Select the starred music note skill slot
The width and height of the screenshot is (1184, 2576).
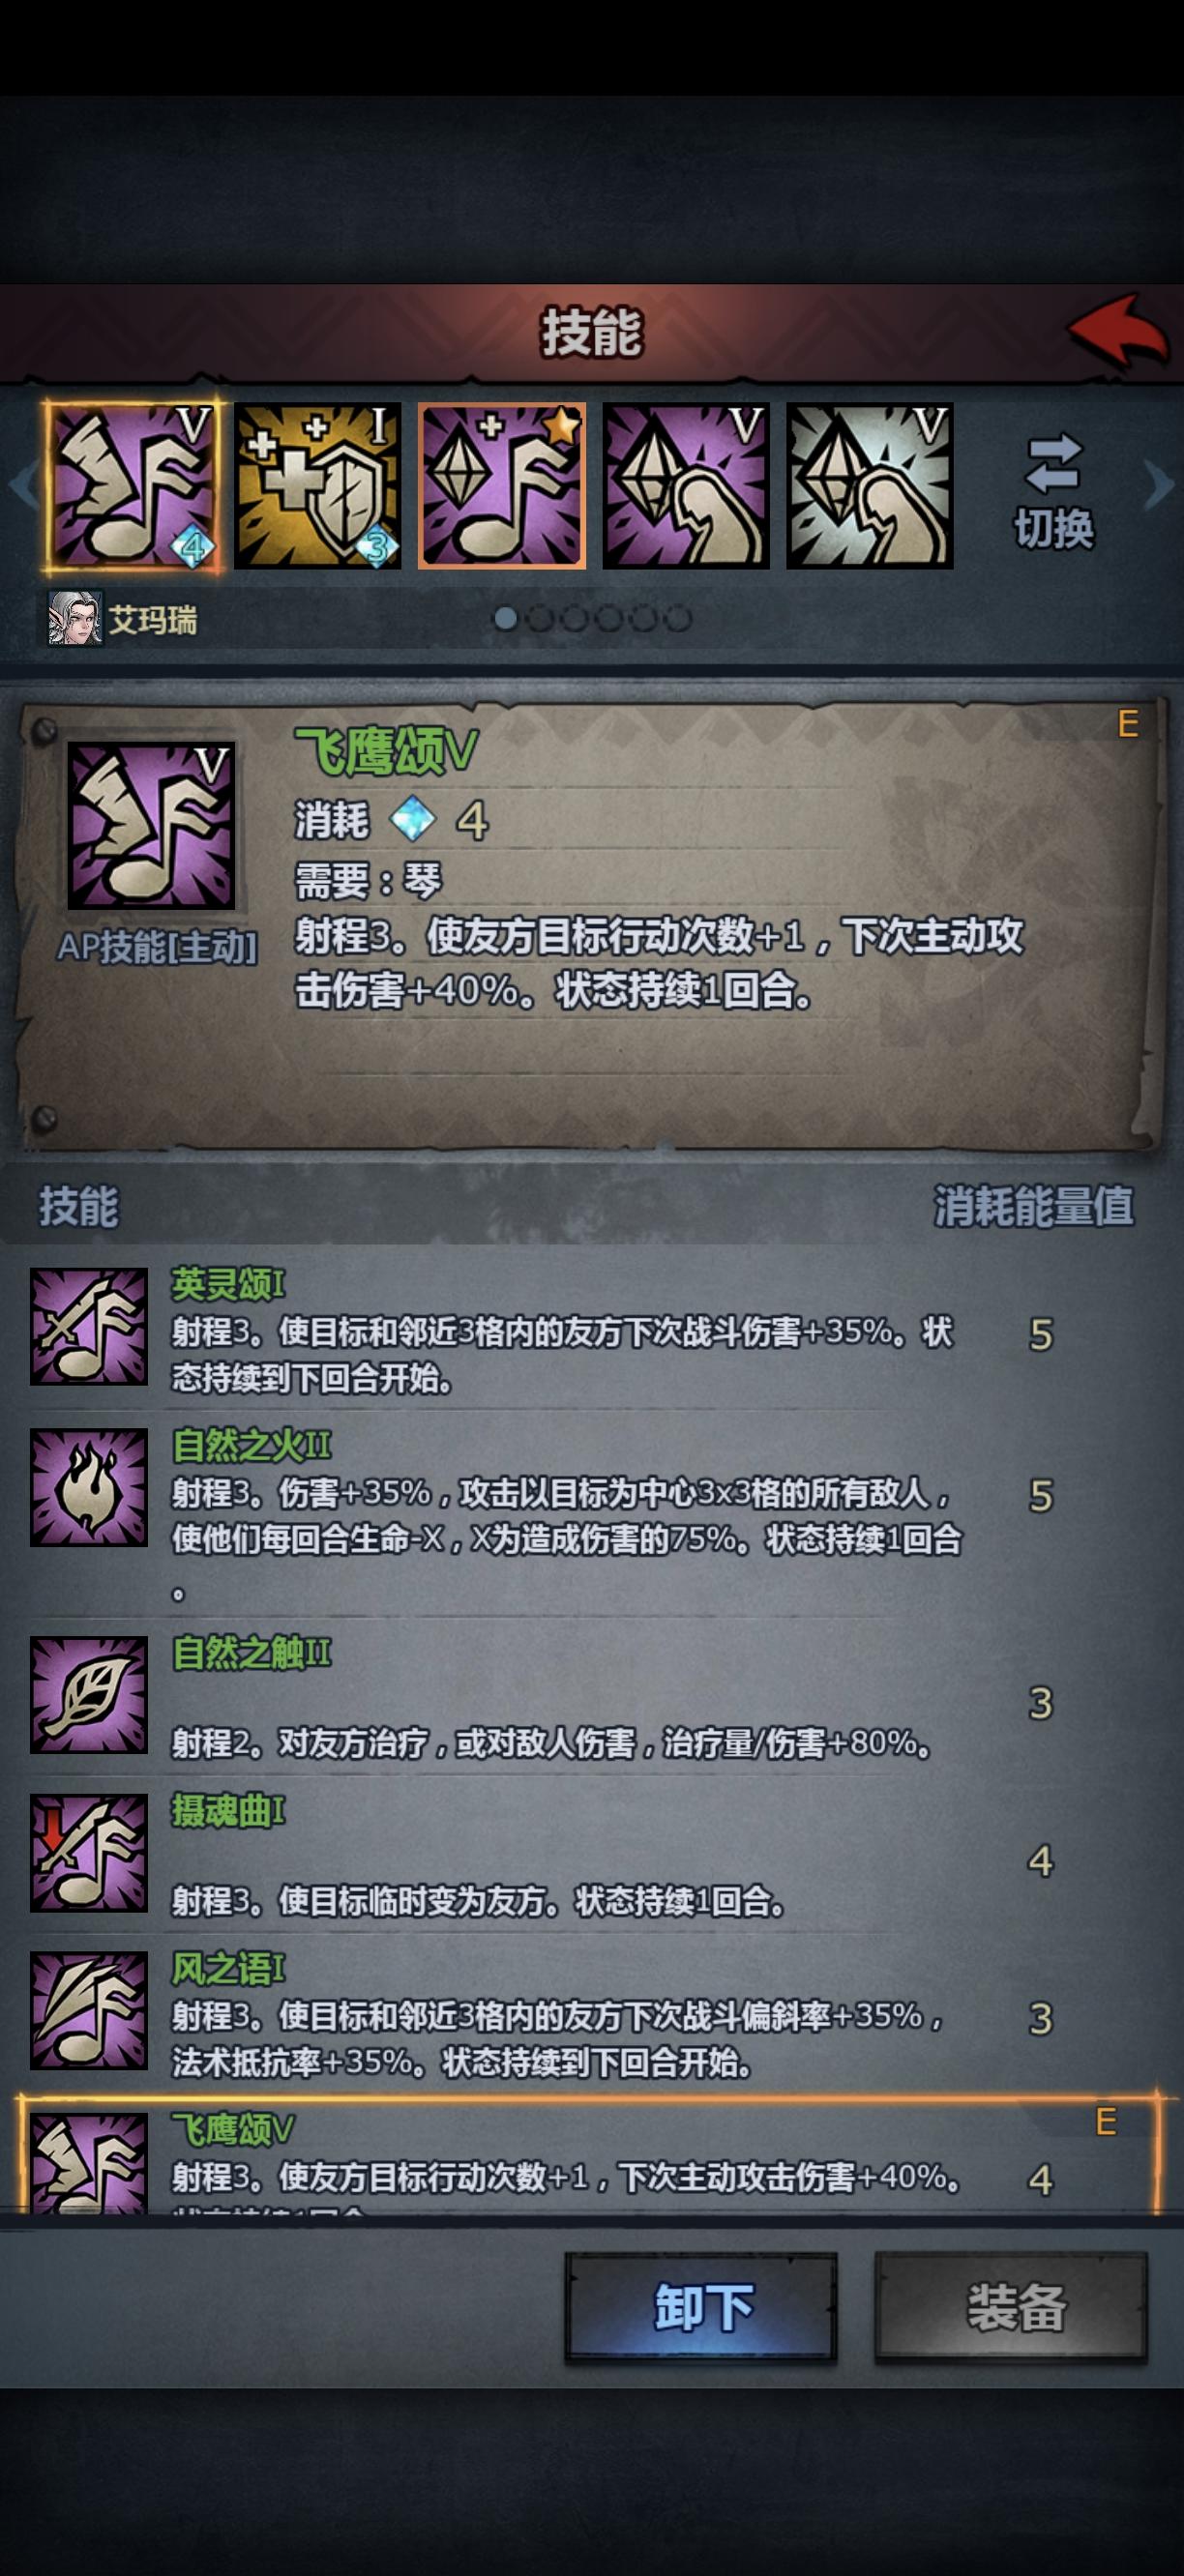pos(502,486)
